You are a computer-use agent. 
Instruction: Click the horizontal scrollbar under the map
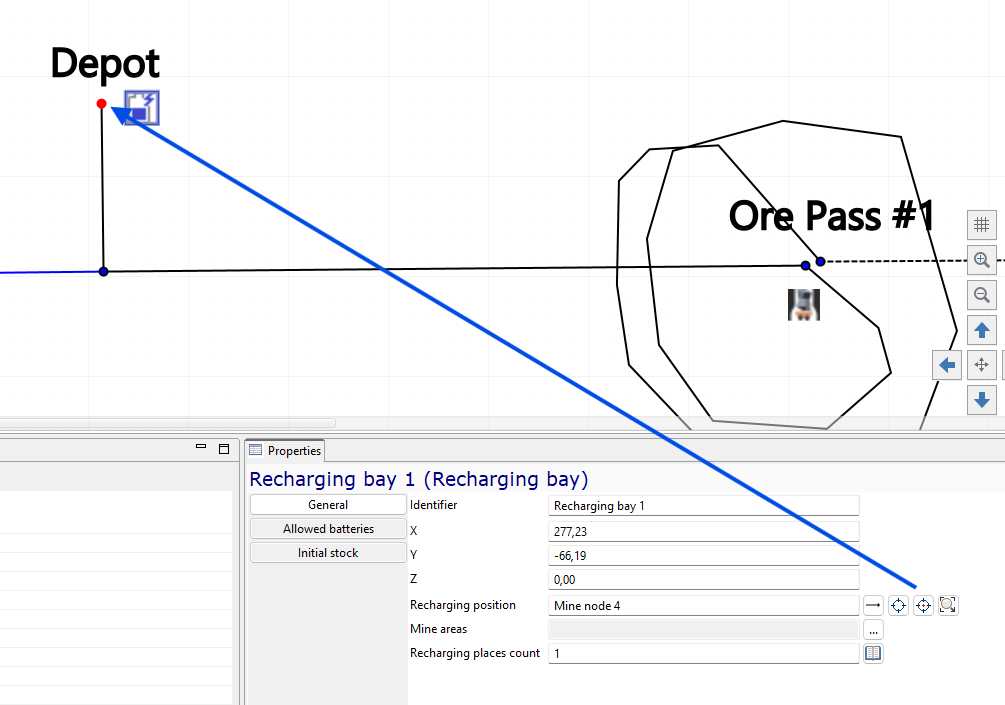pos(167,423)
